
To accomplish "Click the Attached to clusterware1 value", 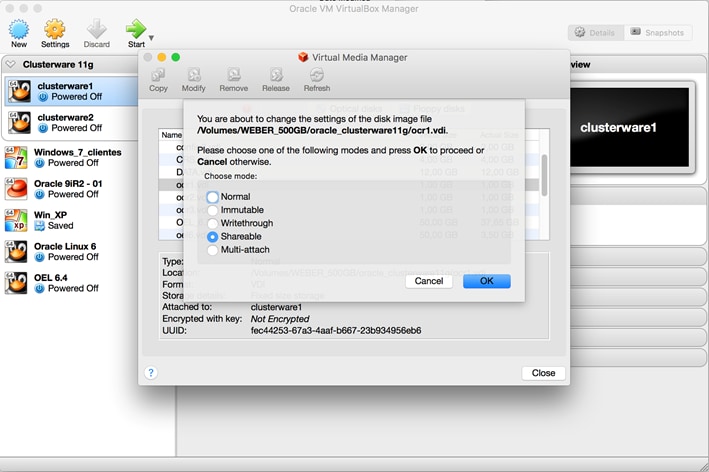I will 276,307.
